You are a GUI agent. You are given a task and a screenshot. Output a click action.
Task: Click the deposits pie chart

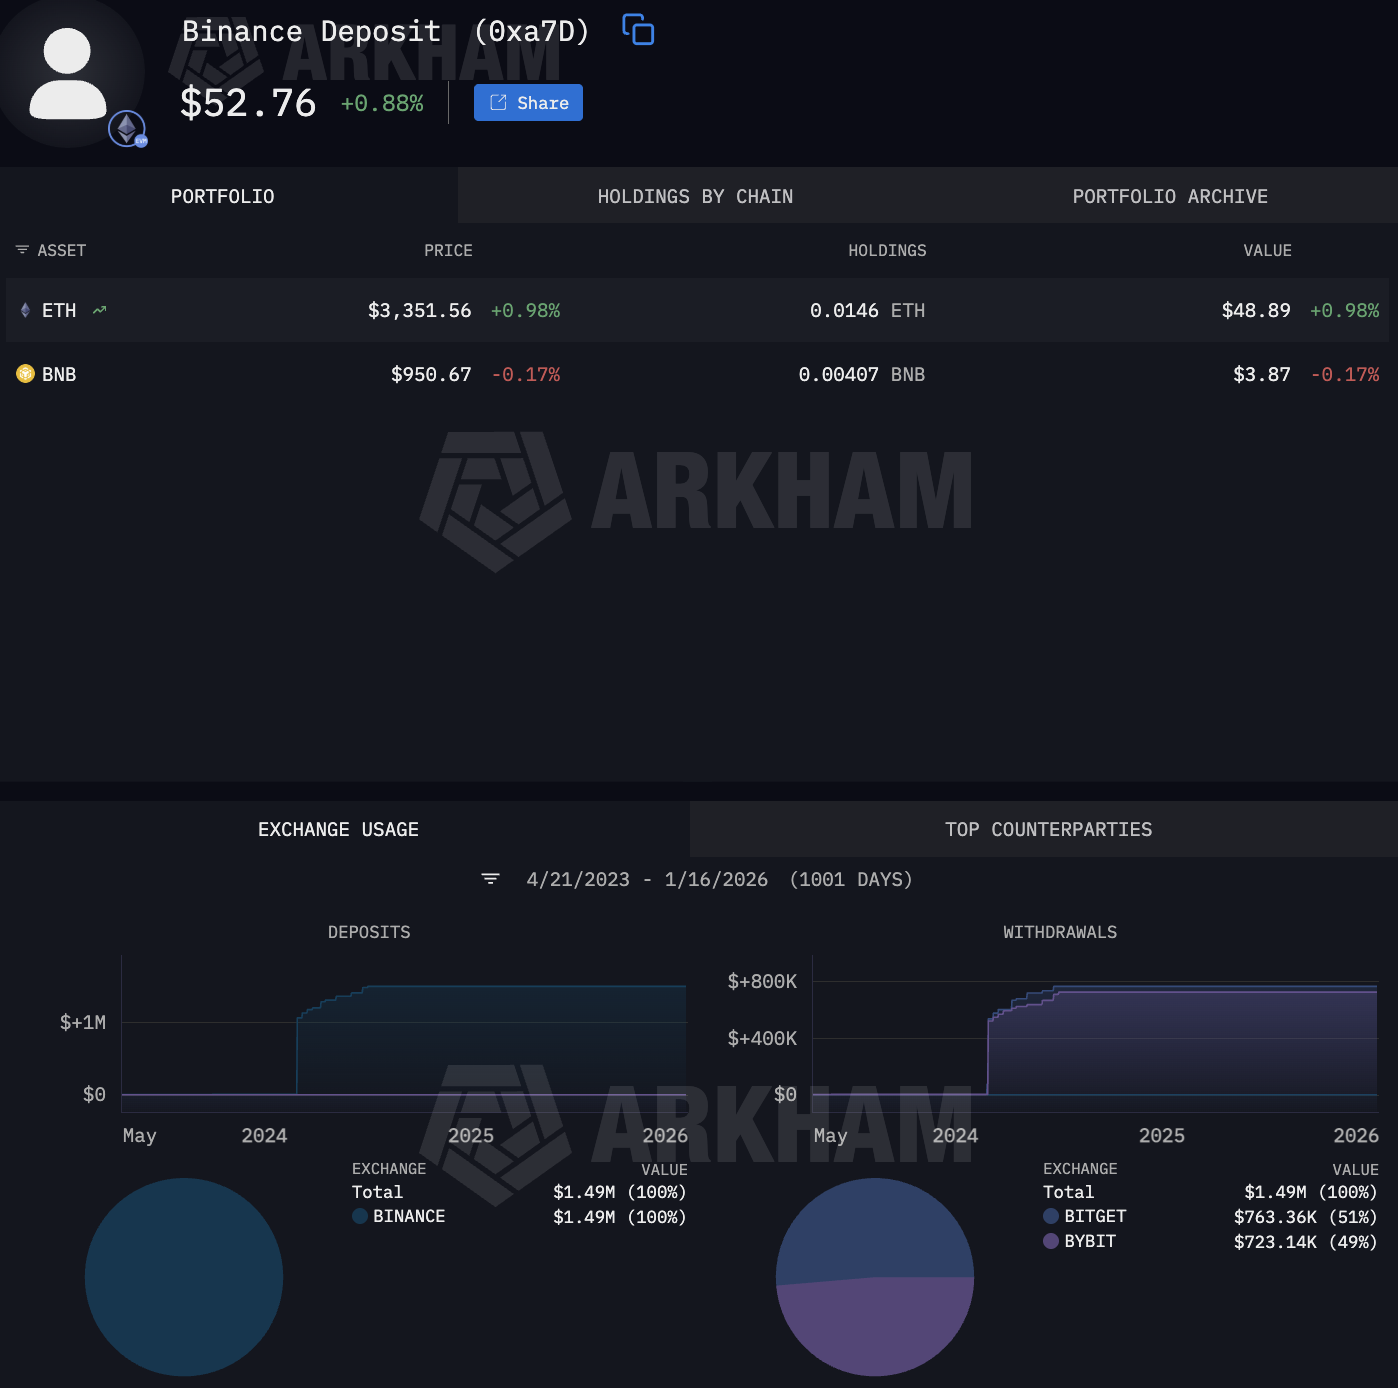coord(184,1278)
